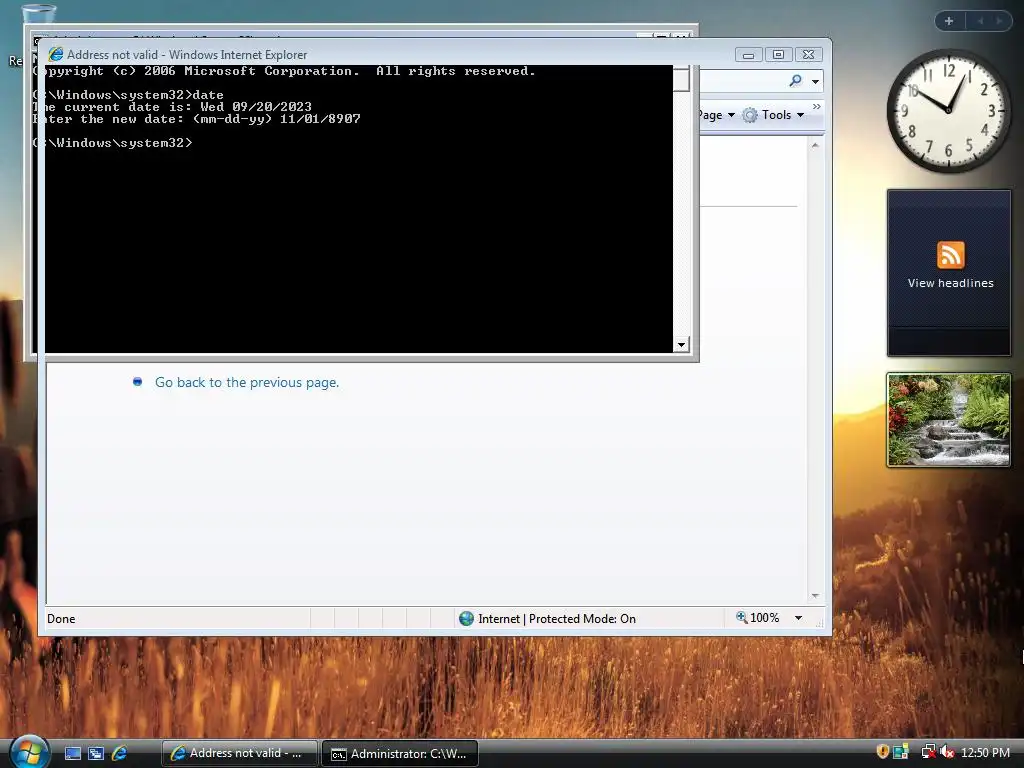Screen dimensions: 1024x768
Task: Click 'Internet | Protected Mode: On' status
Action: click(547, 618)
